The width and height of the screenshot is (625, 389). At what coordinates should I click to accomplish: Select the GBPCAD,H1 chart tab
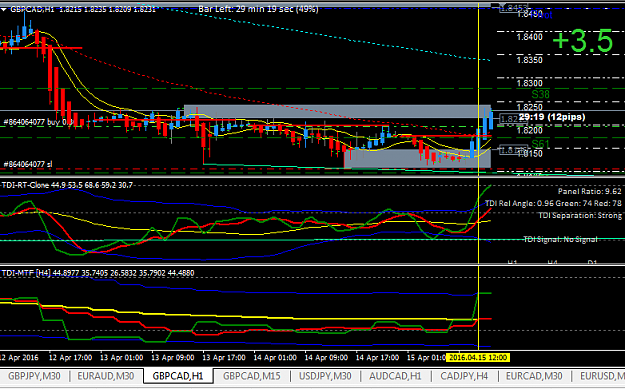point(178,376)
